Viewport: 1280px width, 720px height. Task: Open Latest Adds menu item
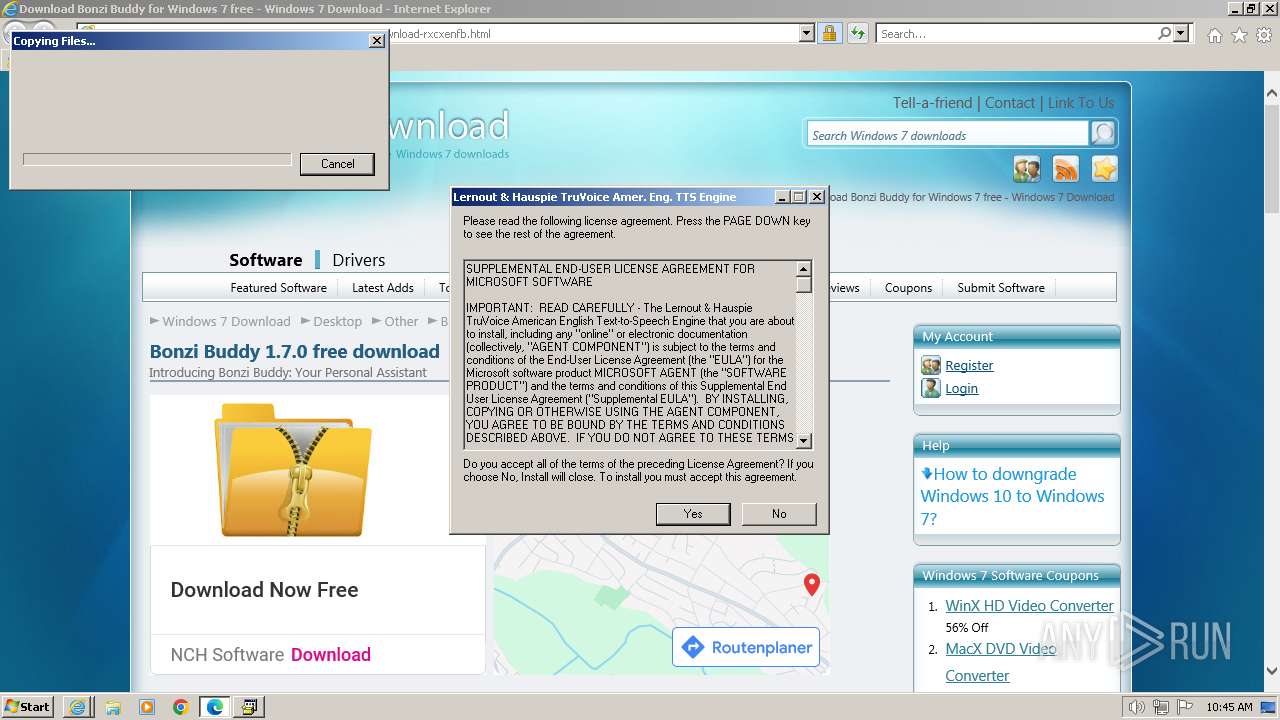(383, 288)
